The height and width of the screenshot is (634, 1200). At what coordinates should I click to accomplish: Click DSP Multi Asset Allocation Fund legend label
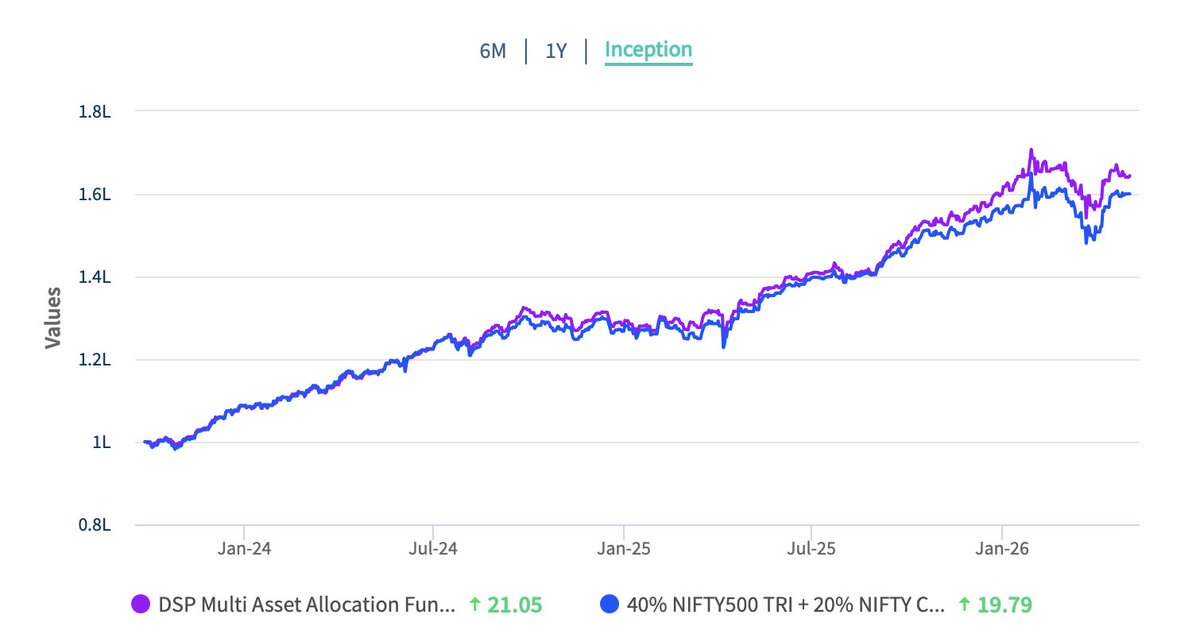coord(306,604)
